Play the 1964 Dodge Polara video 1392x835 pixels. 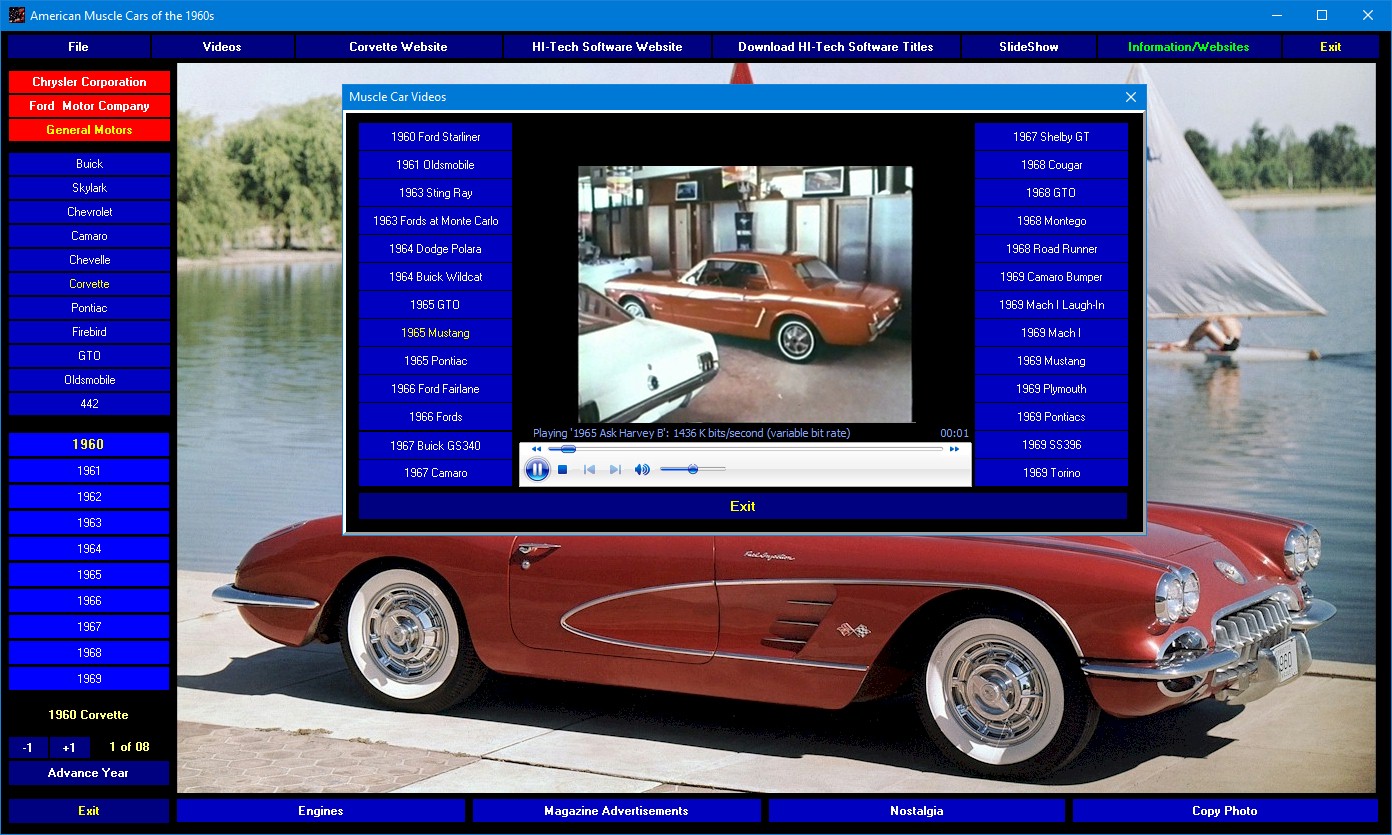coord(436,249)
